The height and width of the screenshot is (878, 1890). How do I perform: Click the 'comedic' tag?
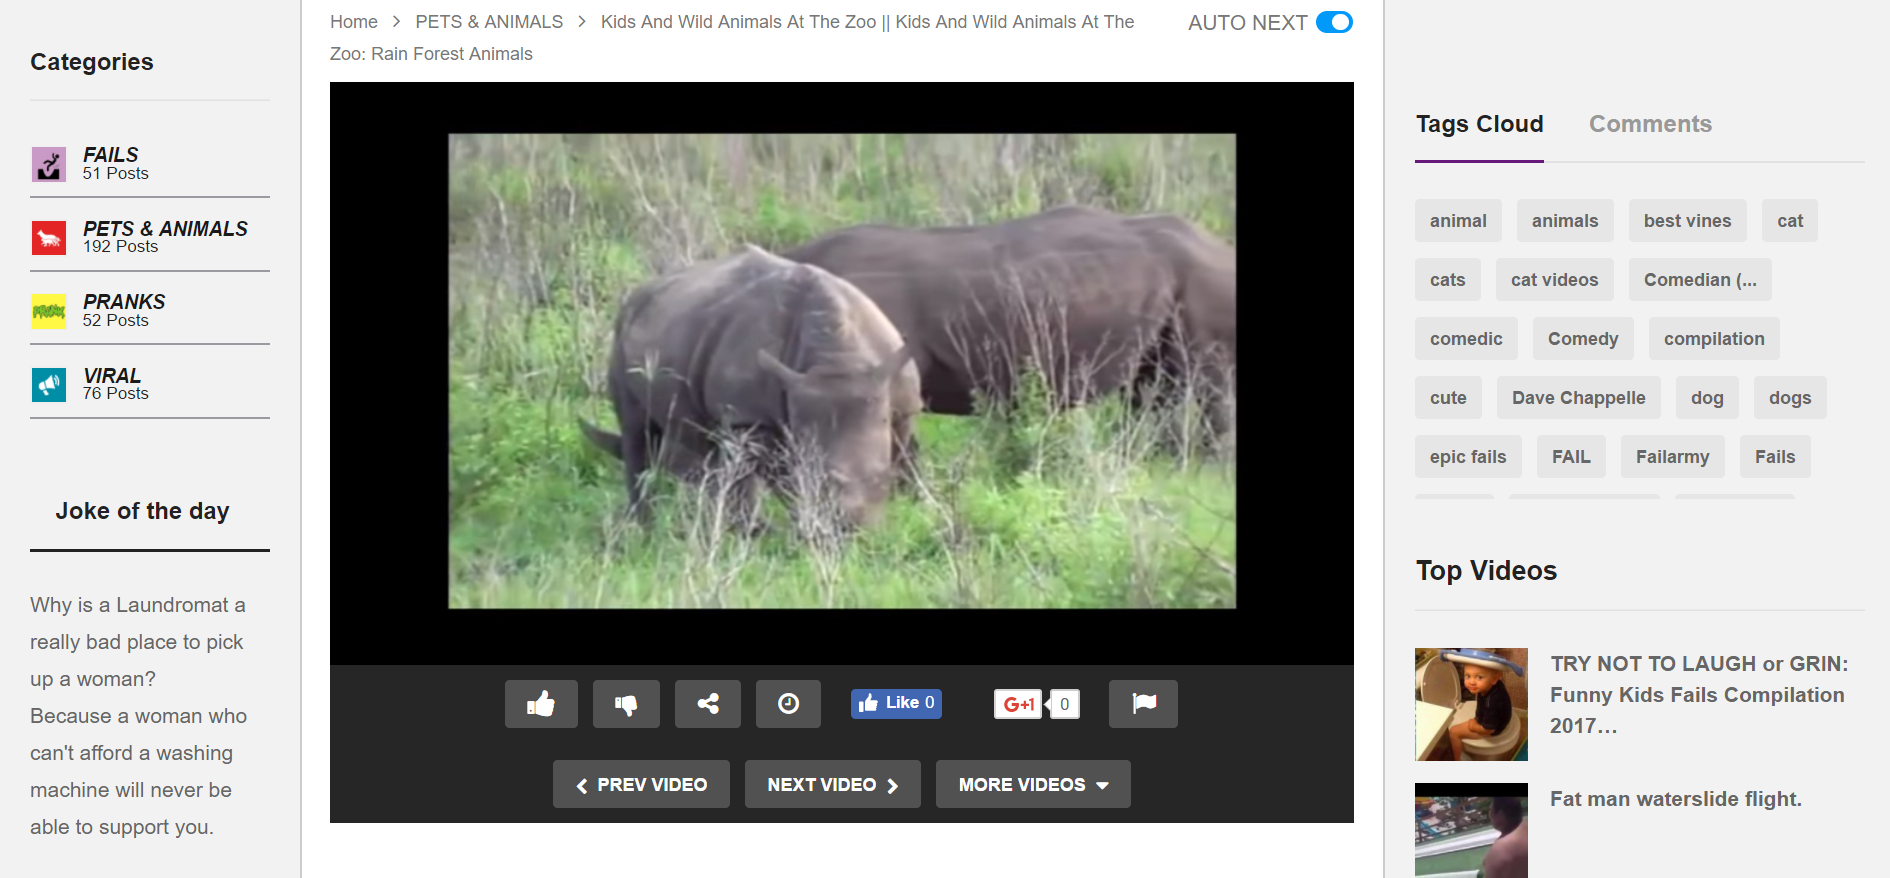(1466, 339)
